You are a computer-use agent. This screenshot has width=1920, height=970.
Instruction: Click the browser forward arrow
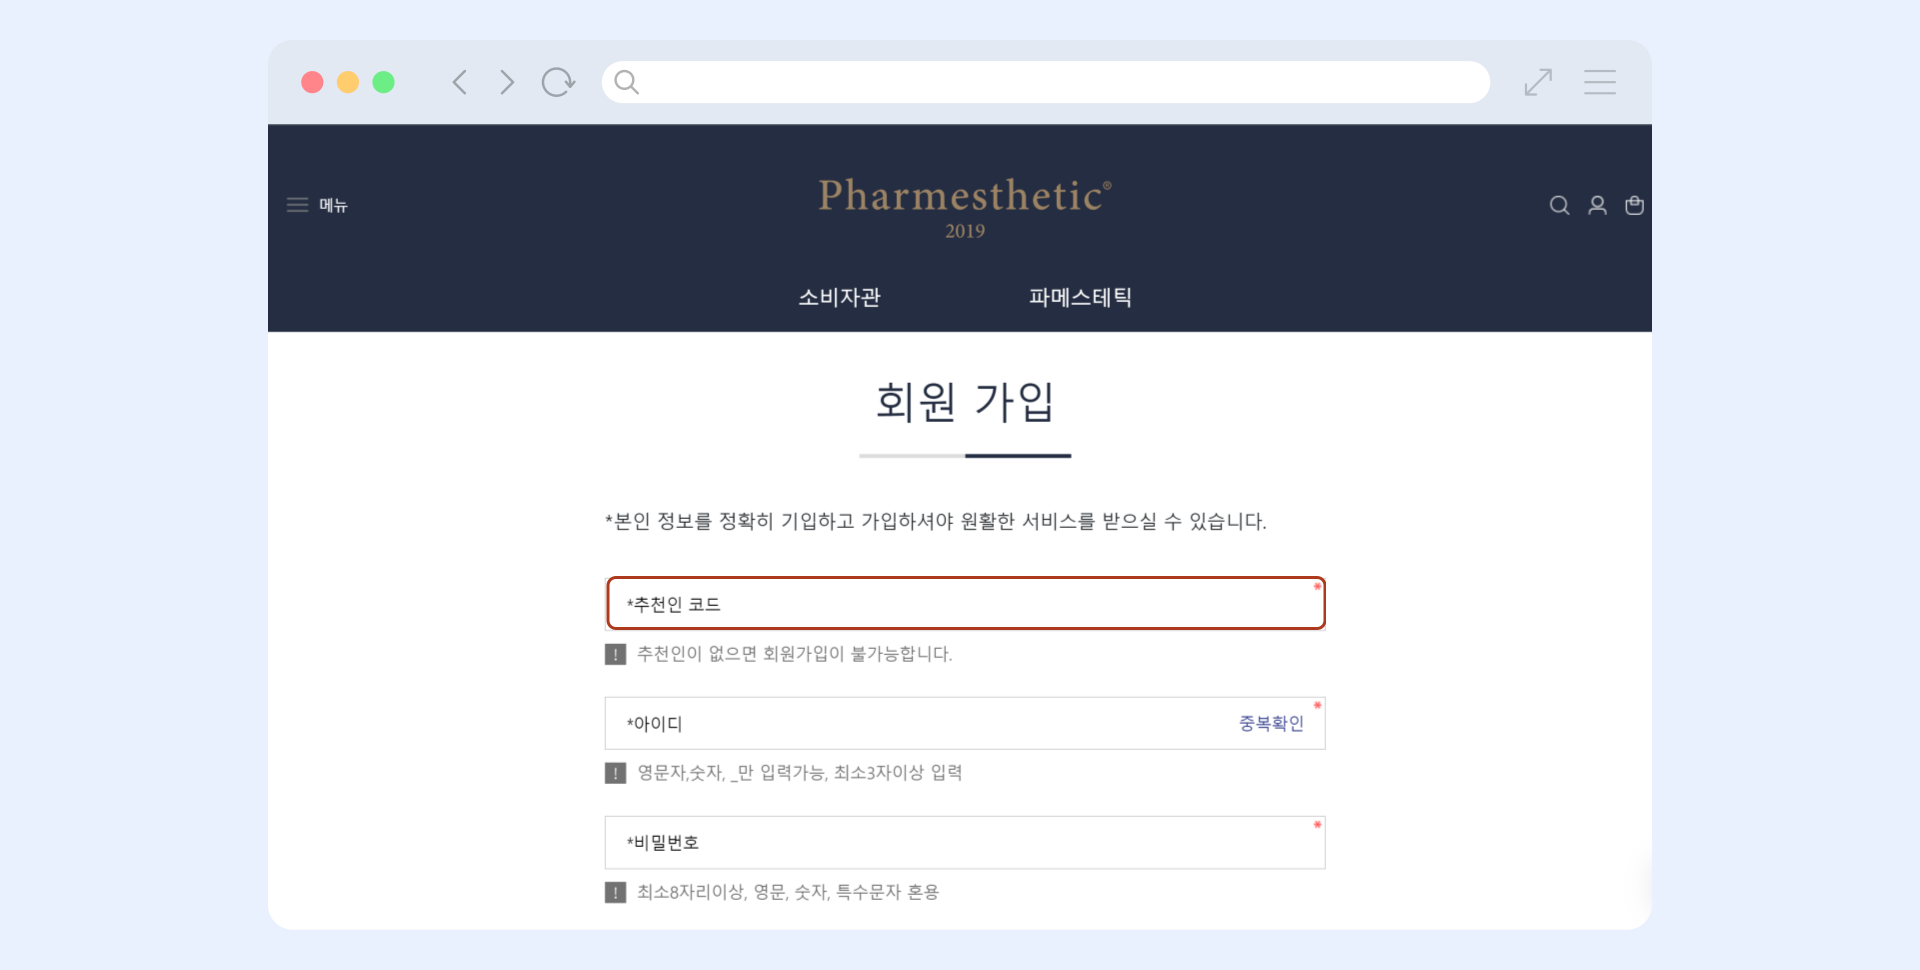click(x=507, y=82)
